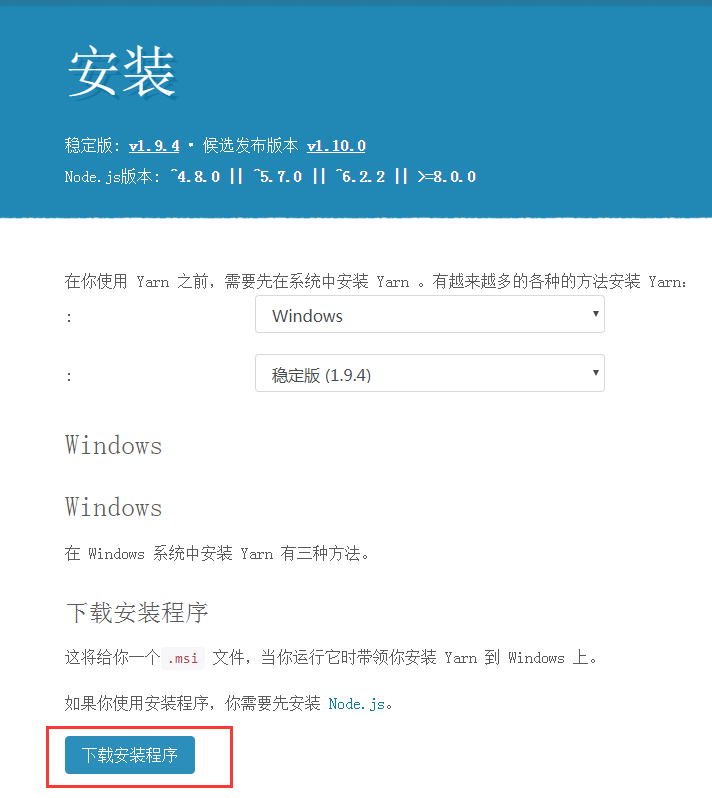712x798 pixels.
Task: Click the .msi inline code snippet
Action: (183, 659)
